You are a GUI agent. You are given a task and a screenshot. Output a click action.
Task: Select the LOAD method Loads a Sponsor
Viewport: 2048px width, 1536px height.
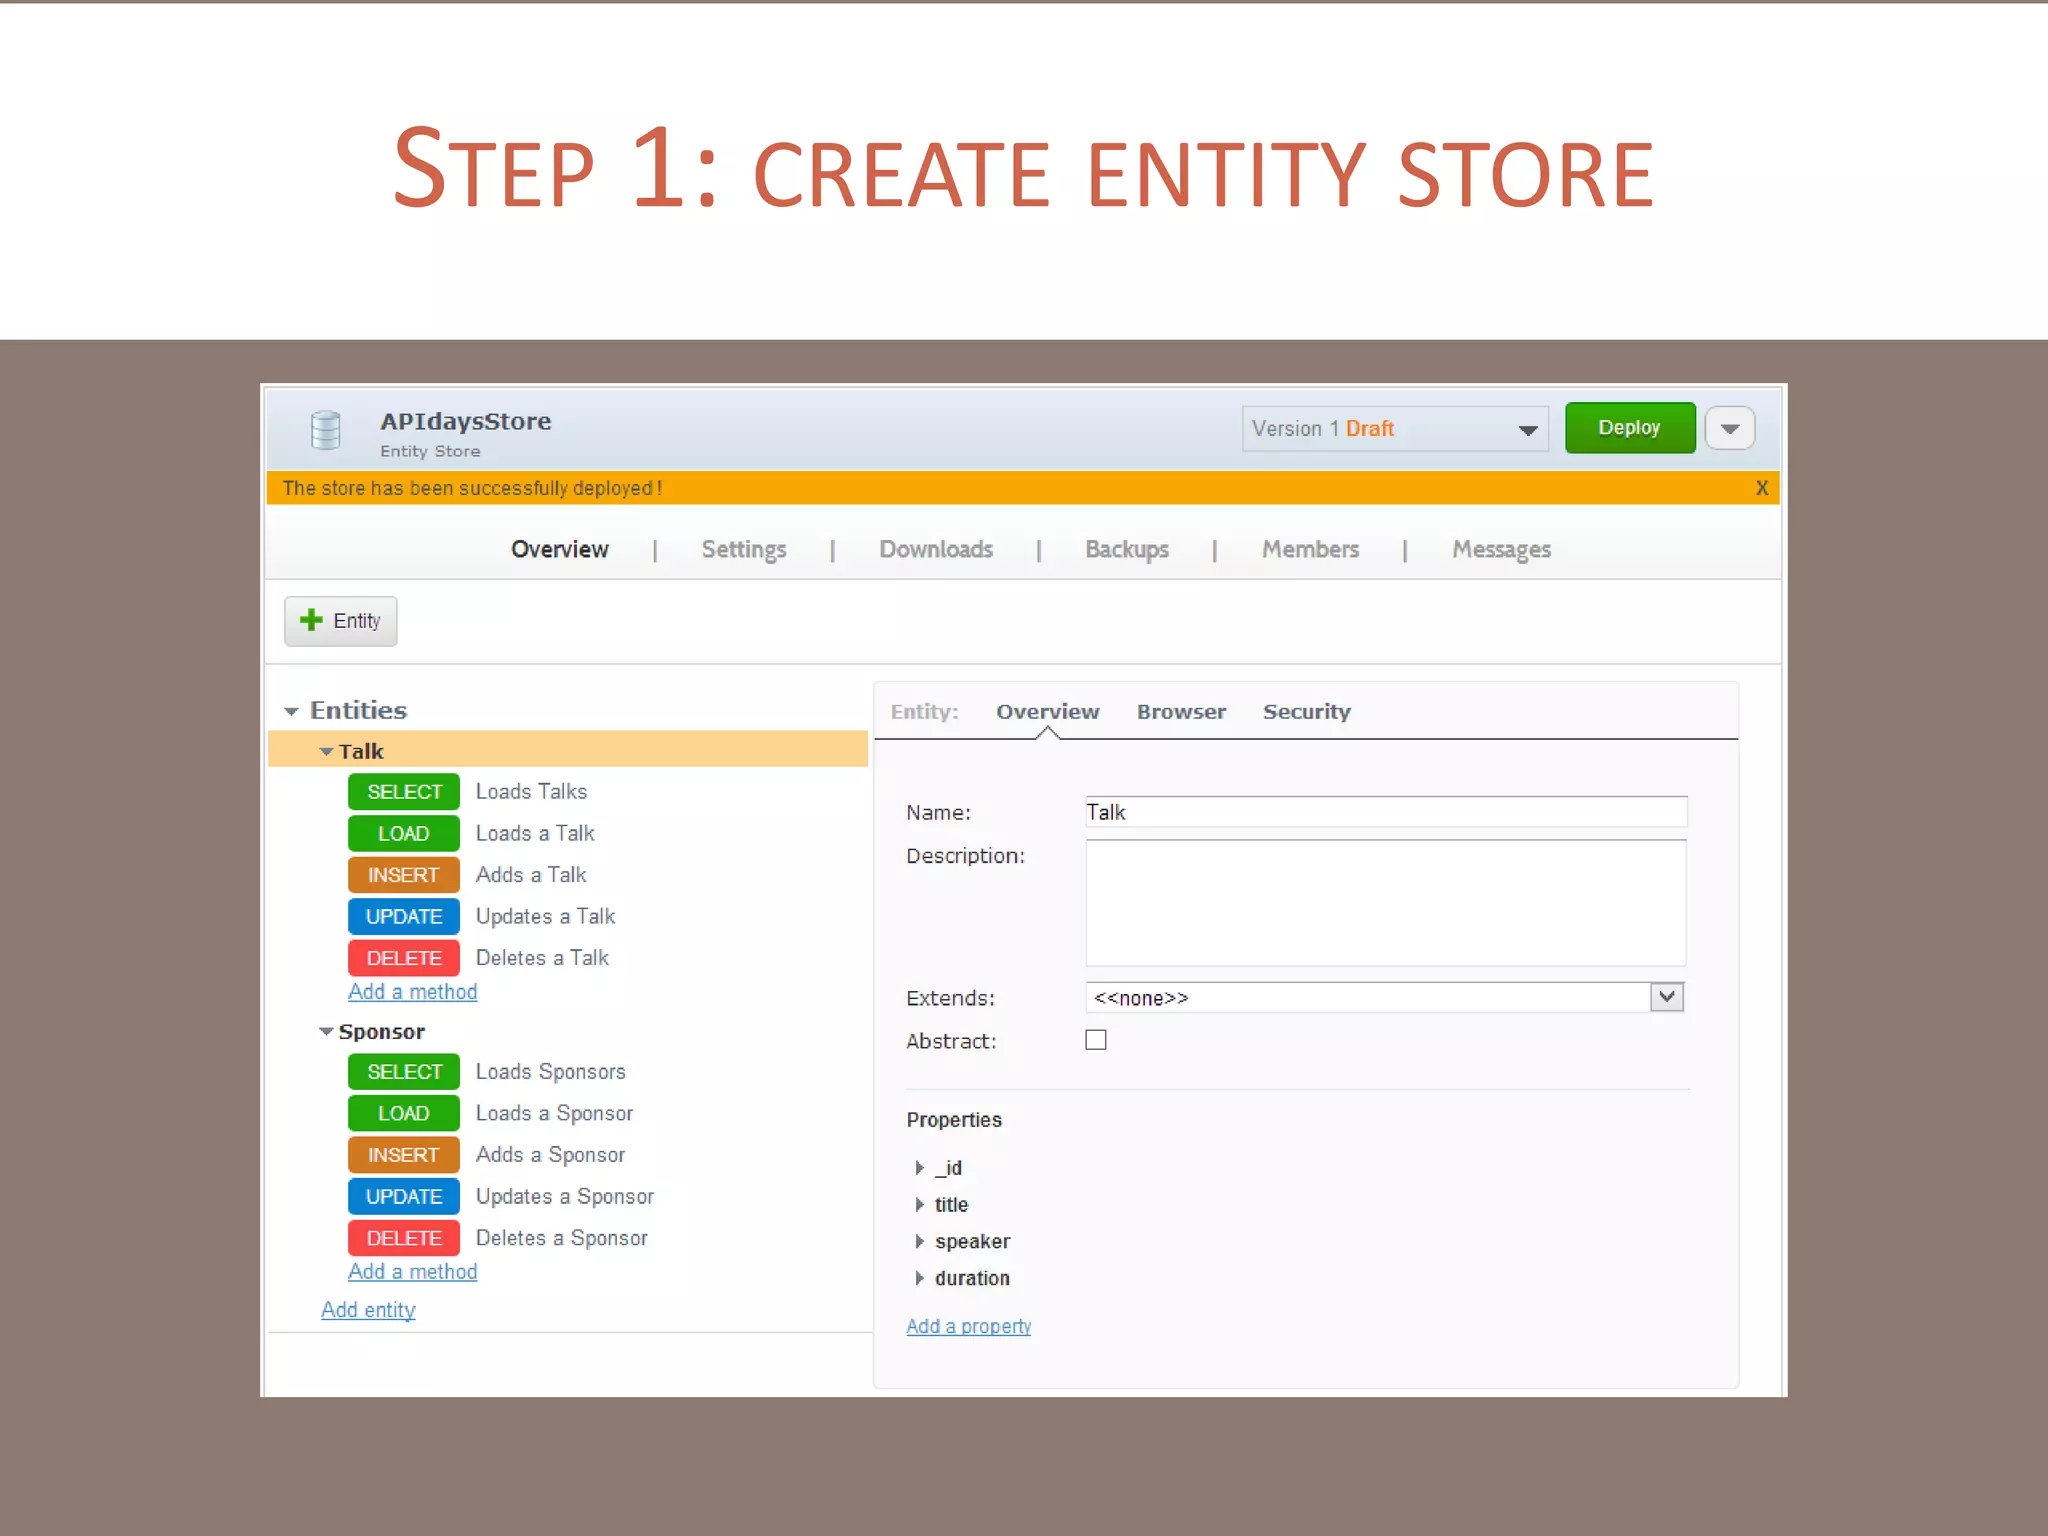pyautogui.click(x=404, y=1113)
